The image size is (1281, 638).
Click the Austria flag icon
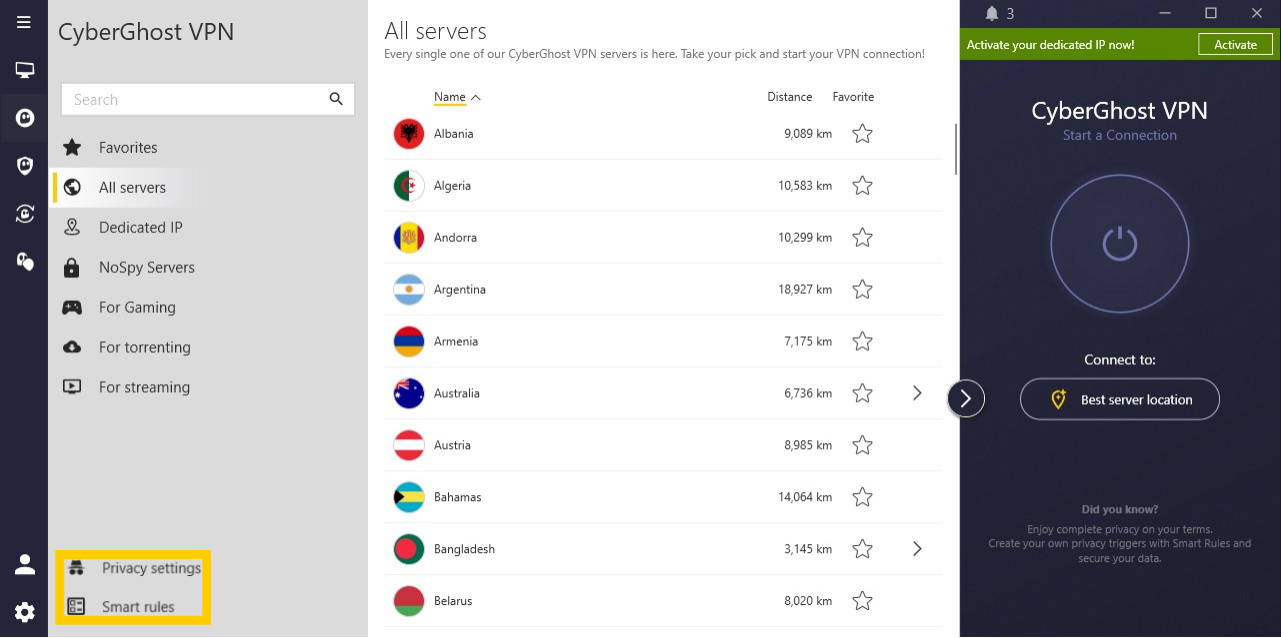click(x=409, y=445)
